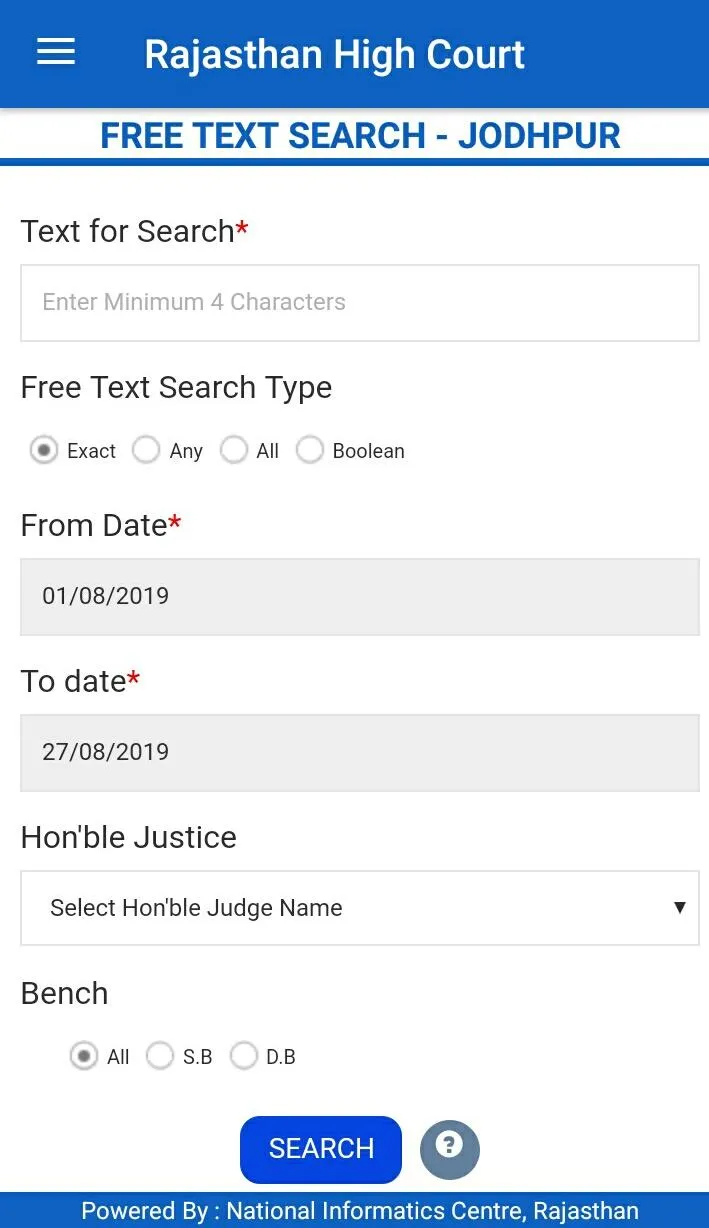This screenshot has width=709, height=1228.
Task: Choose the Boolean search type
Action: point(310,450)
